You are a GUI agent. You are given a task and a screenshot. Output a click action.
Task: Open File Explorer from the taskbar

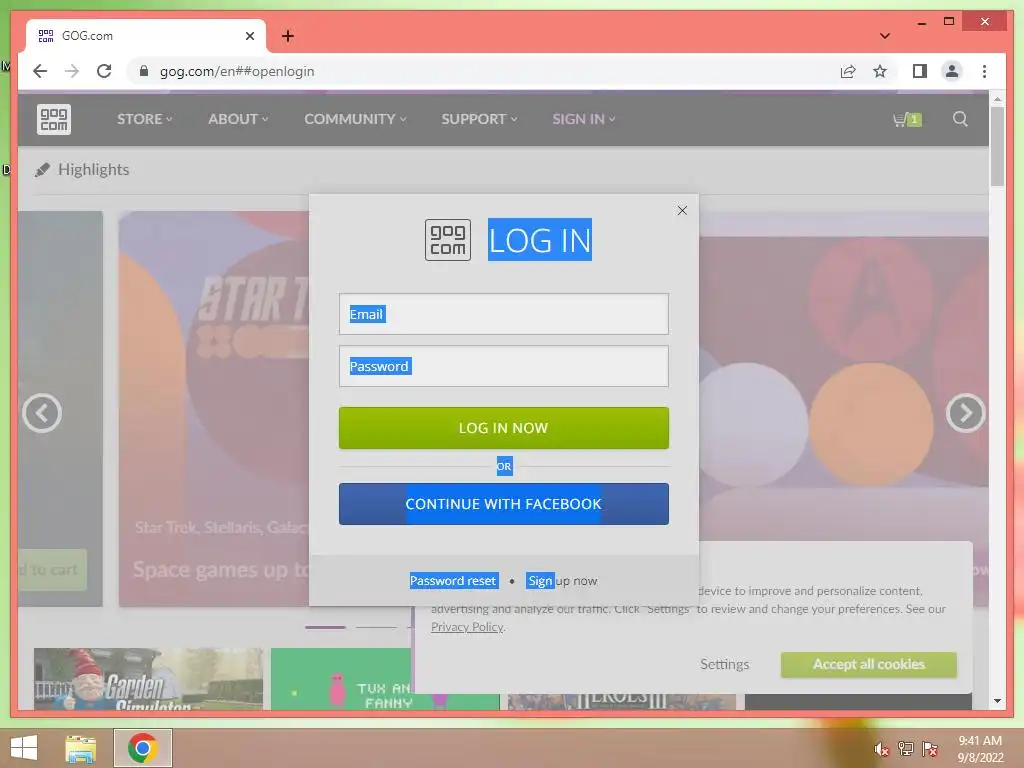[81, 748]
